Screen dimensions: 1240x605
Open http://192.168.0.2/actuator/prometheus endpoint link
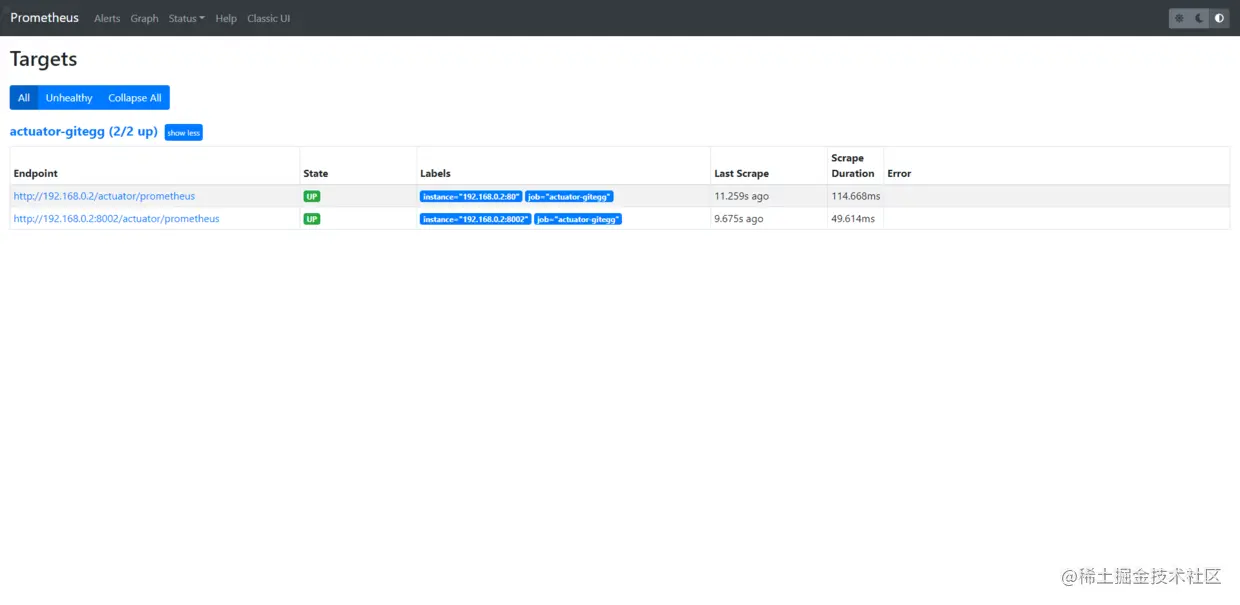click(x=104, y=196)
